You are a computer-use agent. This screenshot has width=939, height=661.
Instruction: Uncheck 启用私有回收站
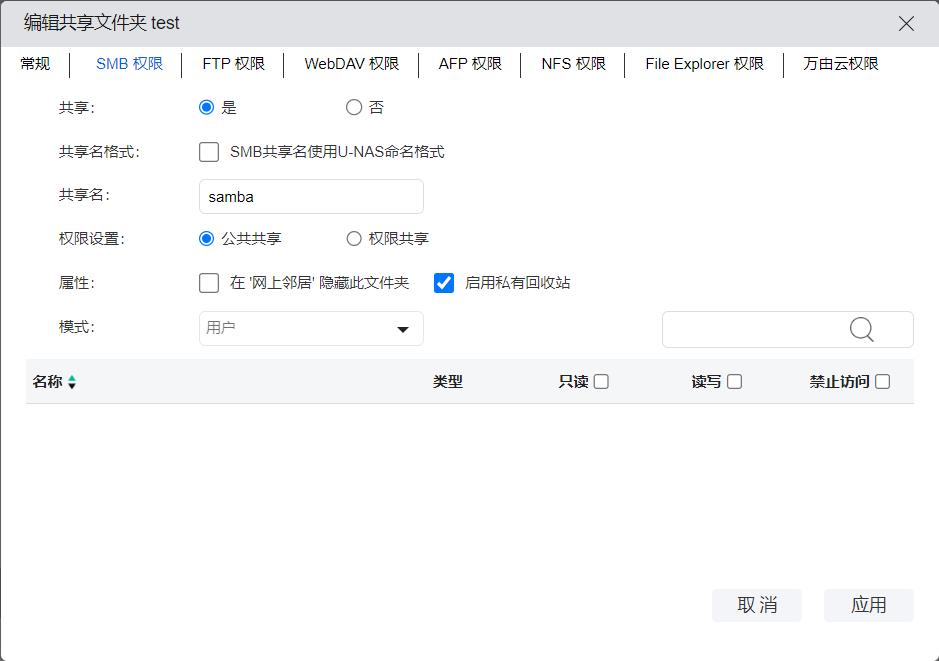[x=444, y=283]
